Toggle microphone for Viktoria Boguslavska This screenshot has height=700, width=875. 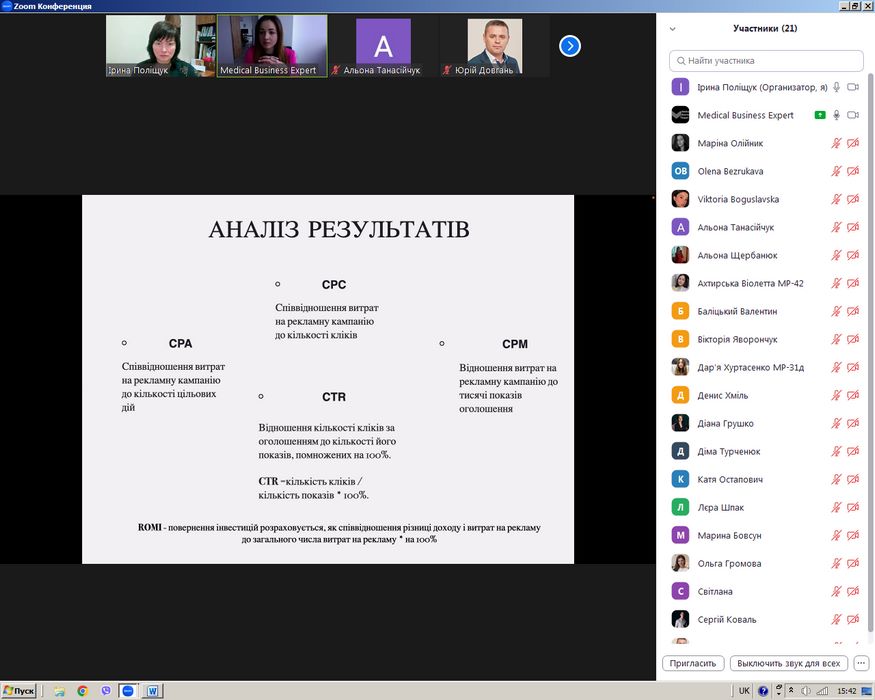point(836,199)
